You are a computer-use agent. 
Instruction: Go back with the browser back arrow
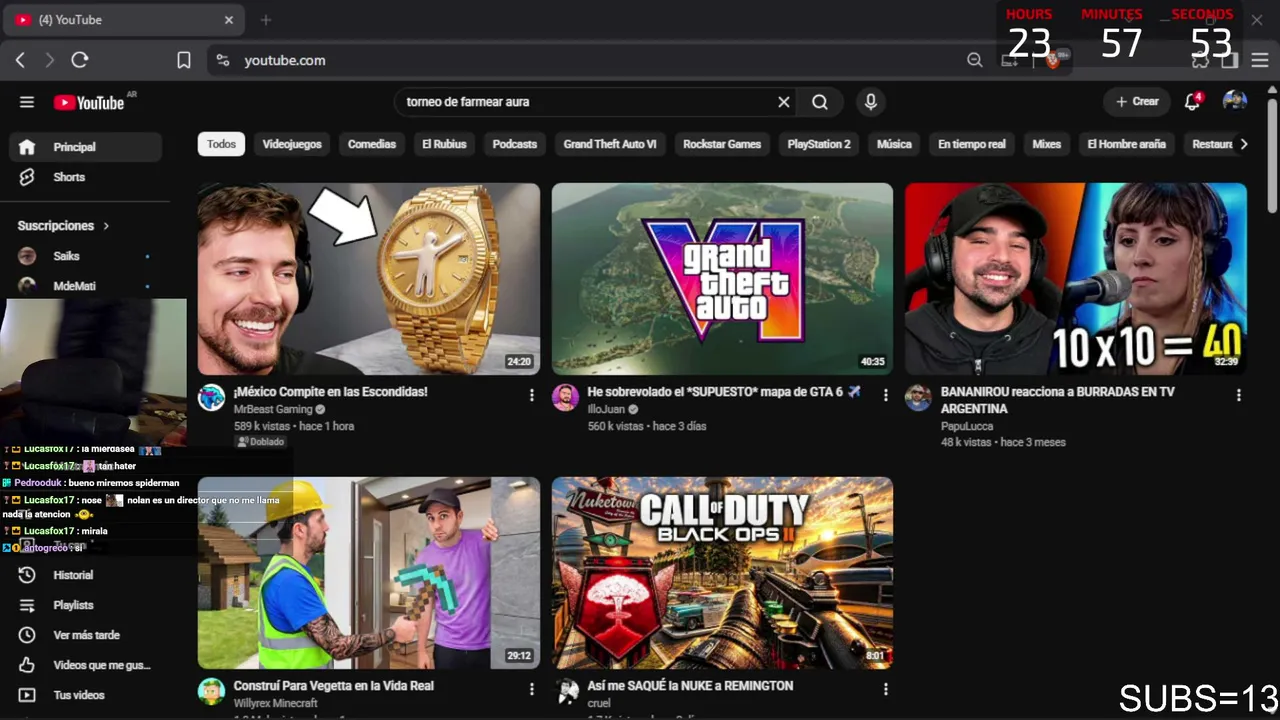pyautogui.click(x=20, y=60)
